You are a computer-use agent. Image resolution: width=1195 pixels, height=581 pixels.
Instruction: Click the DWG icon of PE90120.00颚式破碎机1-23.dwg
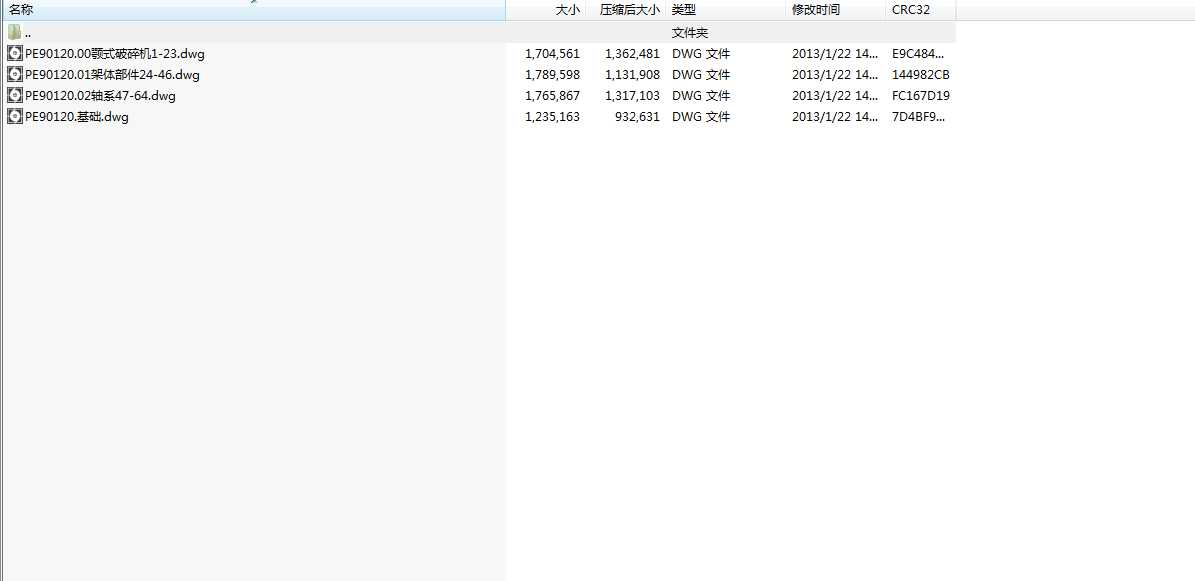(14, 53)
